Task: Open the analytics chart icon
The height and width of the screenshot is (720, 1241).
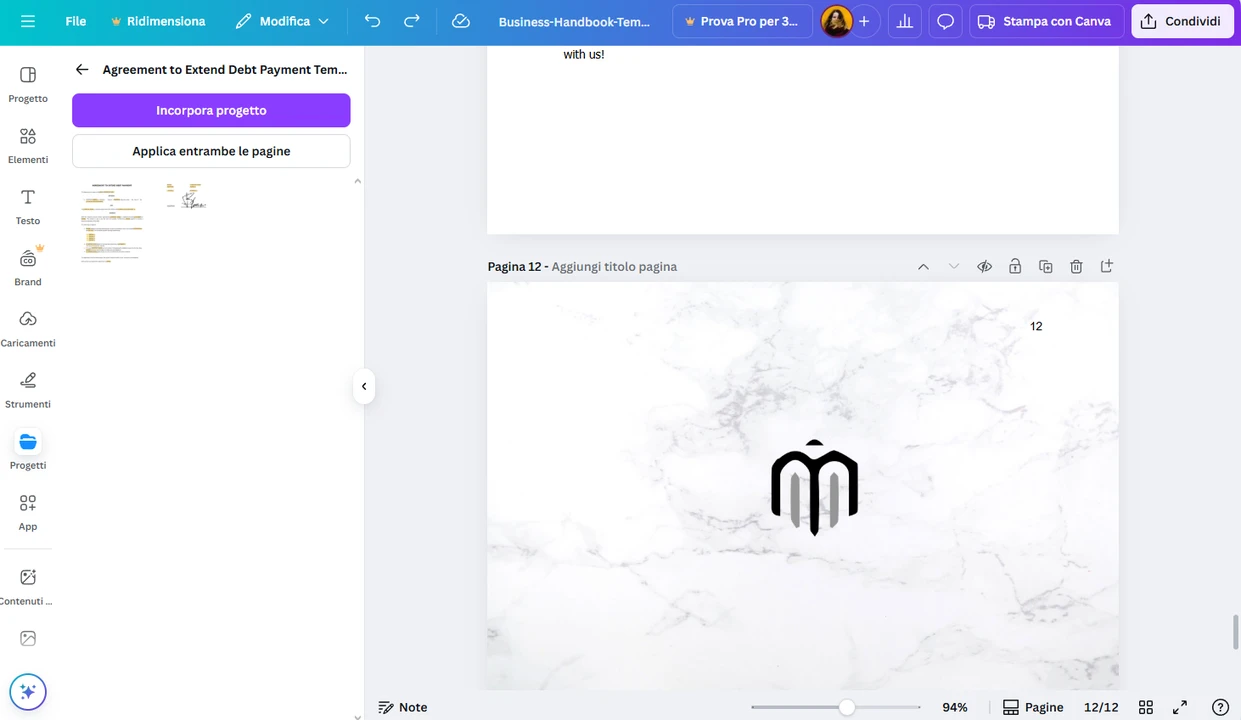Action: click(x=905, y=21)
